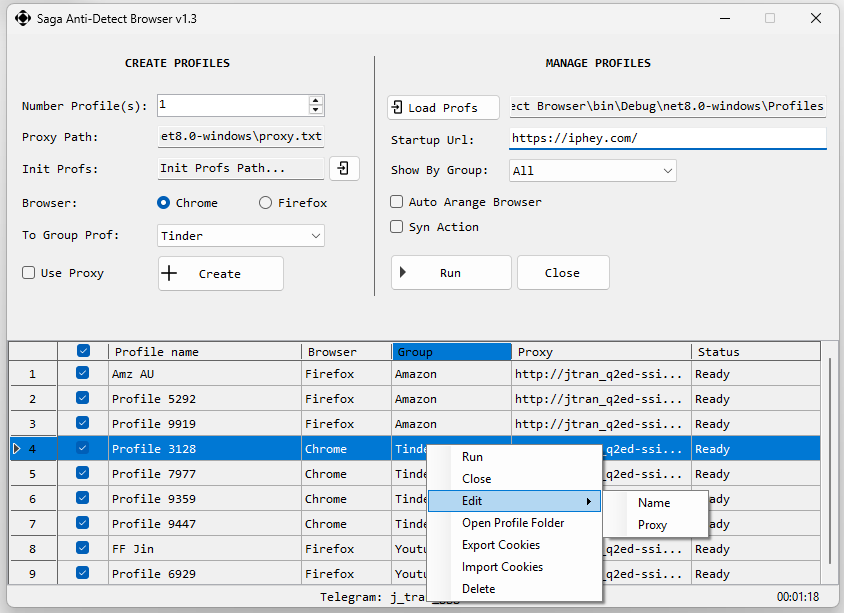Click the Saga app logo in title bar
844x613 pixels.
23,18
